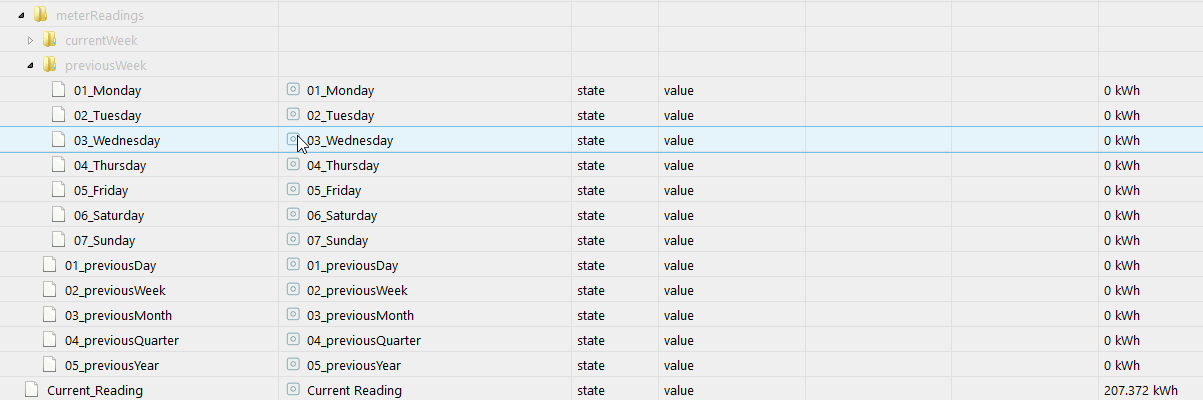This screenshot has width=1203, height=400.
Task: Click the 01_previousDay 0 kWh value
Action: 1122,265
